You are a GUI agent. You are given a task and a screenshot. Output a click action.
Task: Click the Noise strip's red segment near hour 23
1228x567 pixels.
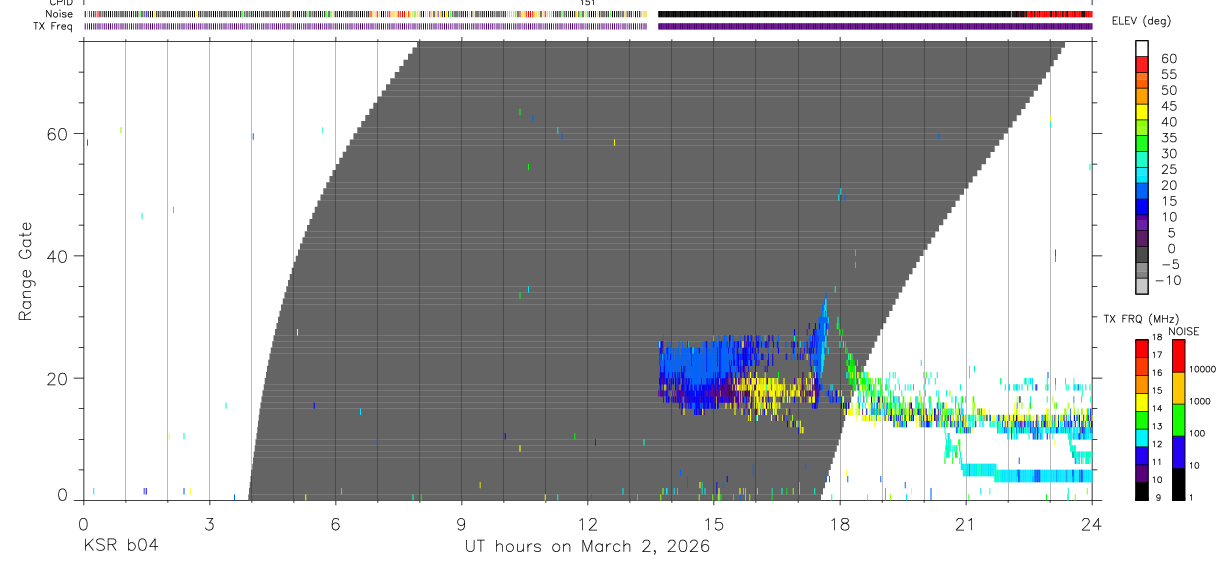1059,14
